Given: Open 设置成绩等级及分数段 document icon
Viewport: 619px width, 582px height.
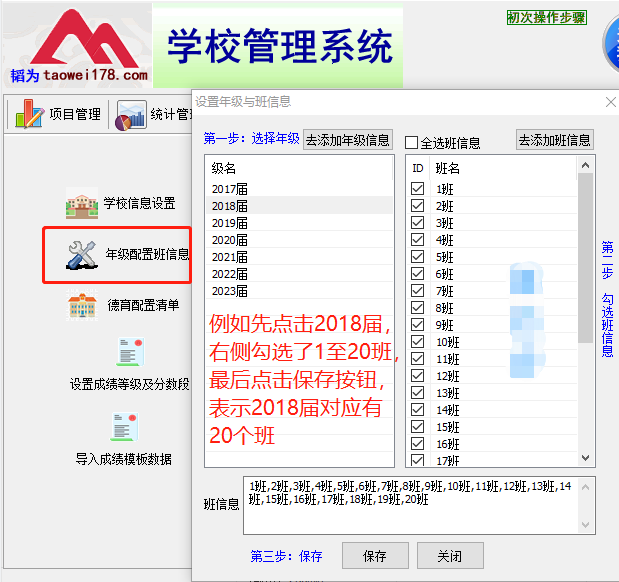Looking at the screenshot, I should [x=131, y=352].
